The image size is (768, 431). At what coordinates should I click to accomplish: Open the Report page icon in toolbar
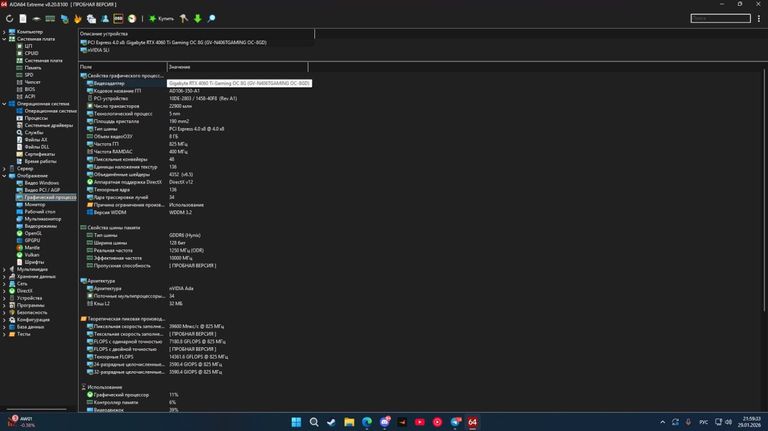pos(23,19)
